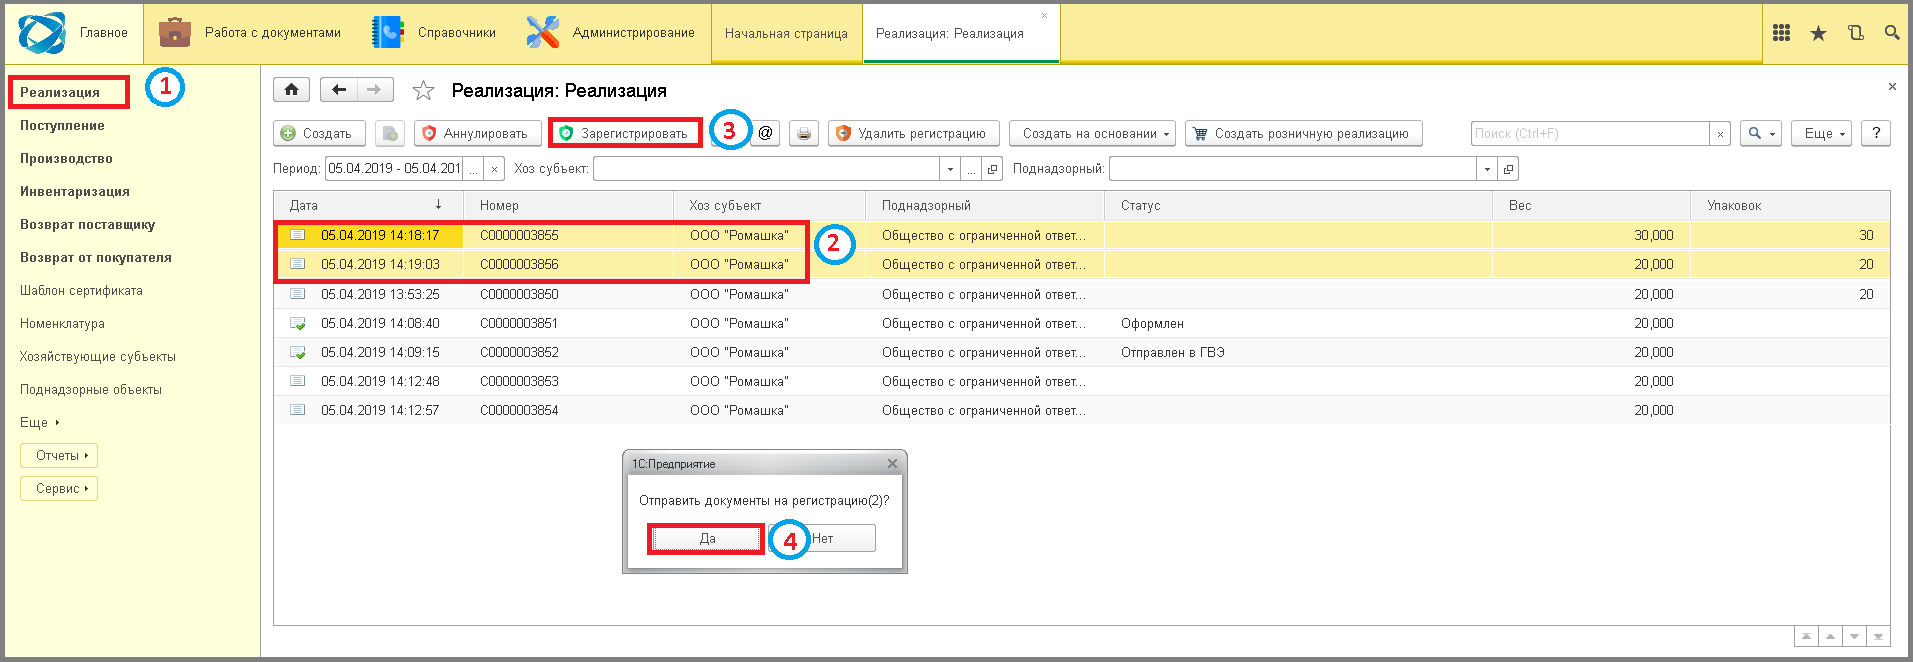The width and height of the screenshot is (1913, 662).
Task: Open the Еще dropdown in the toolbar
Action: tap(1825, 133)
